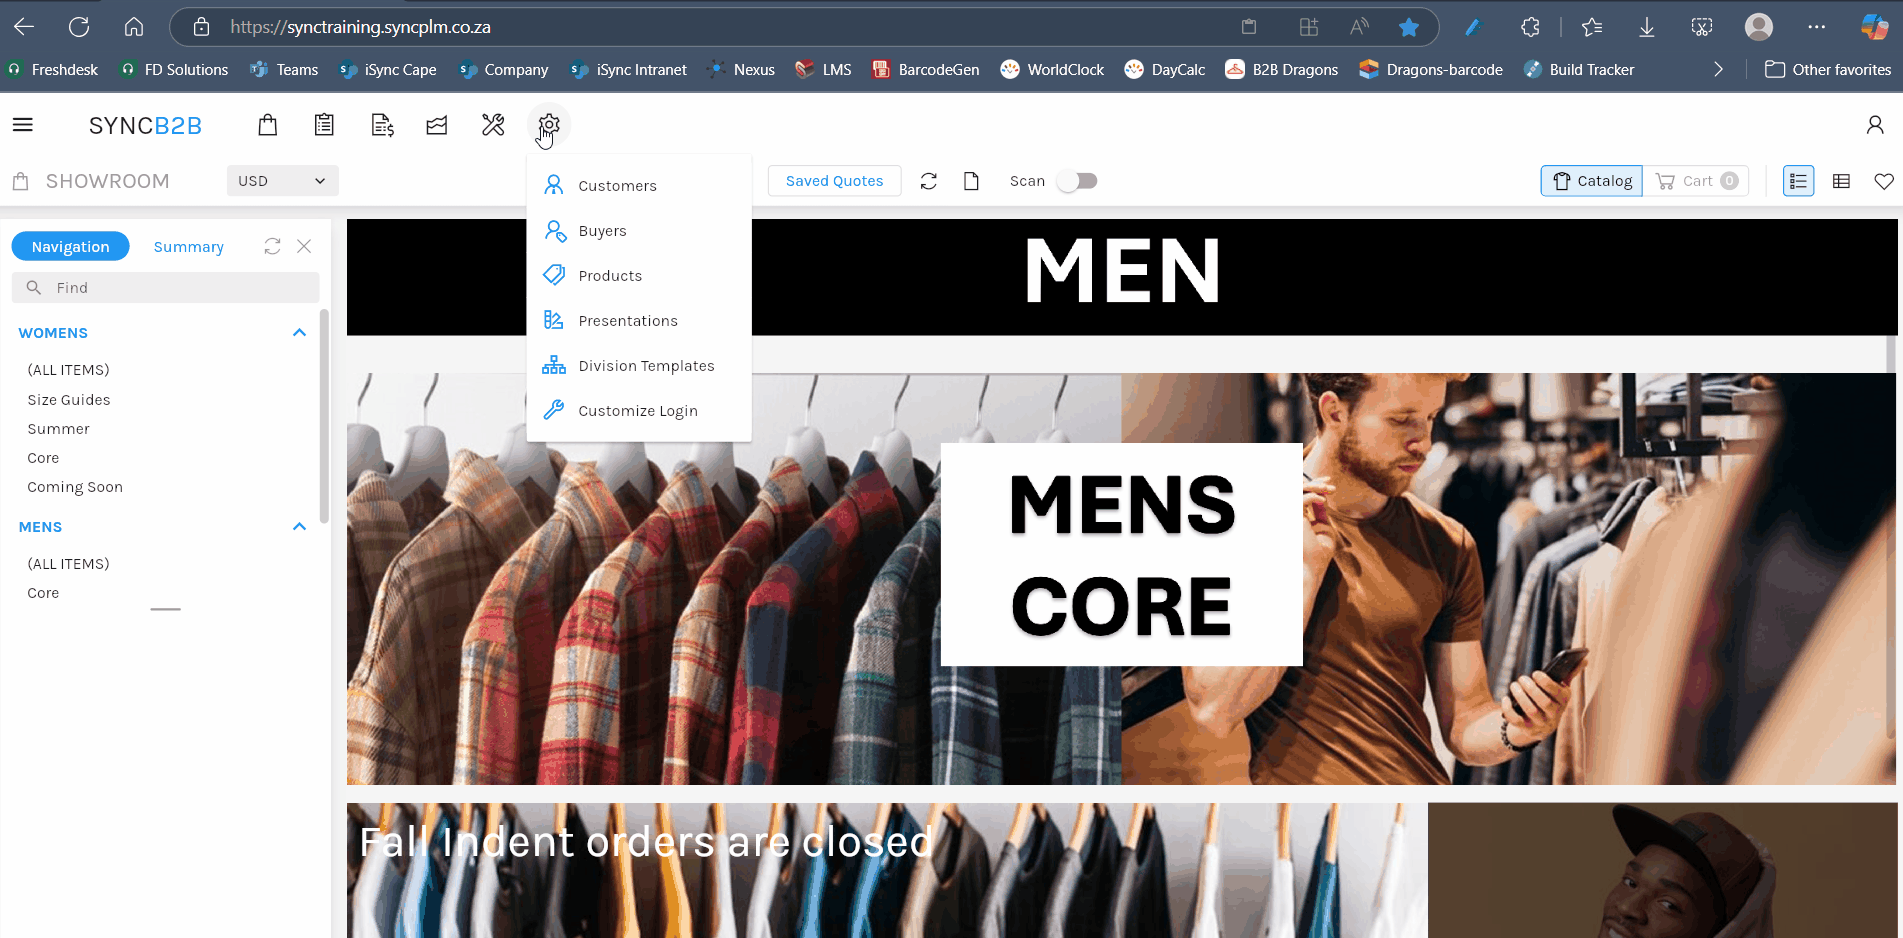This screenshot has height=938, width=1903.
Task: Open the Build Tracker bookmark
Action: tap(1579, 69)
